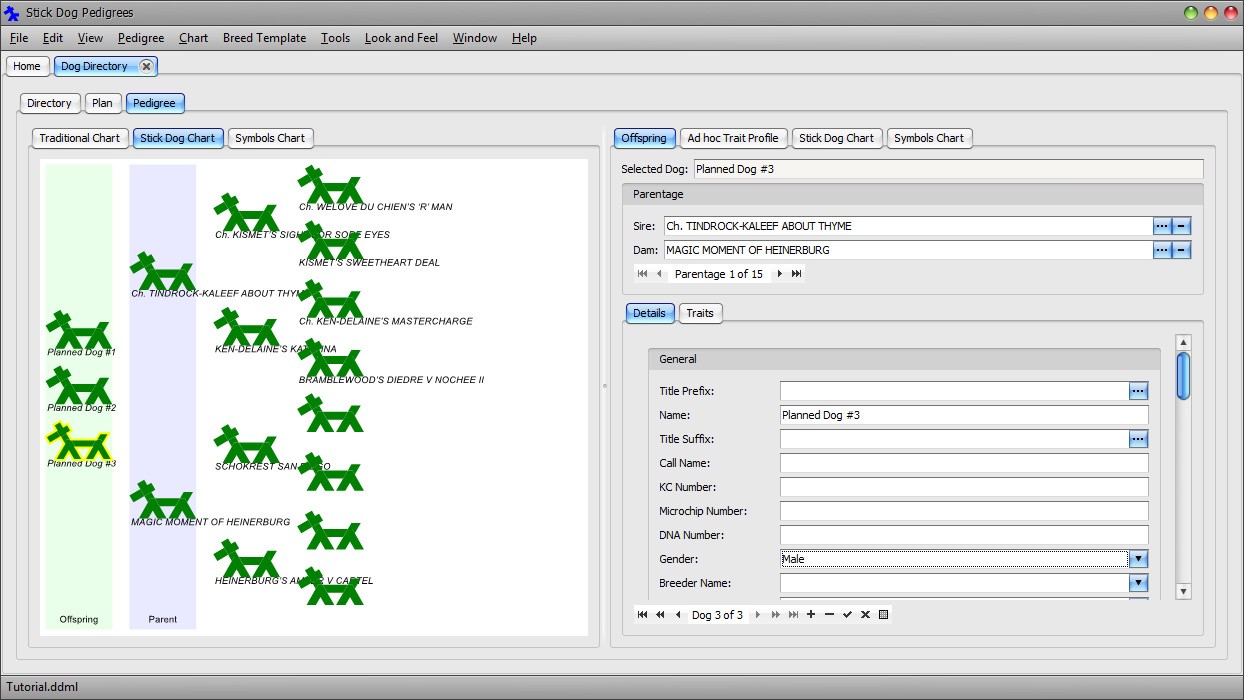Click the details panel vertical scrollbar thumb
This screenshot has height=700, width=1244.
(1183, 376)
